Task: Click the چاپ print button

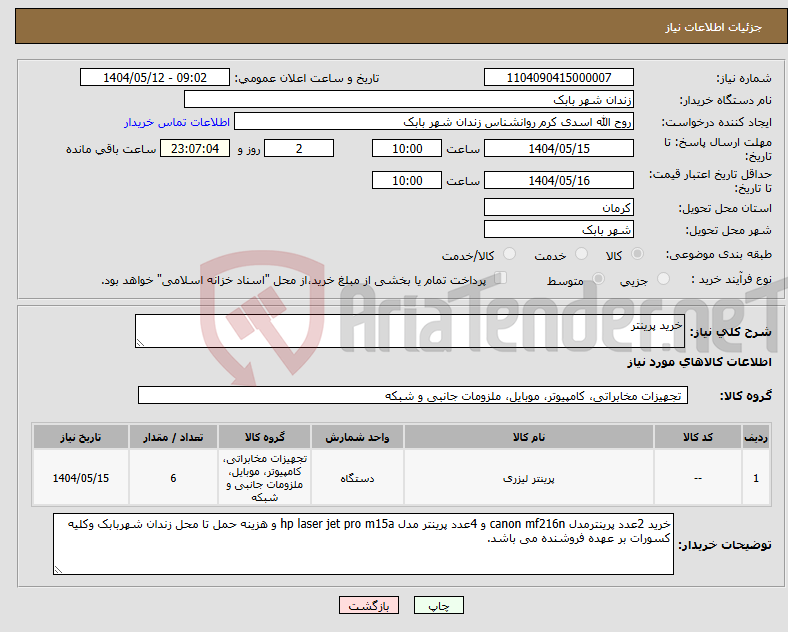Action: (x=439, y=605)
